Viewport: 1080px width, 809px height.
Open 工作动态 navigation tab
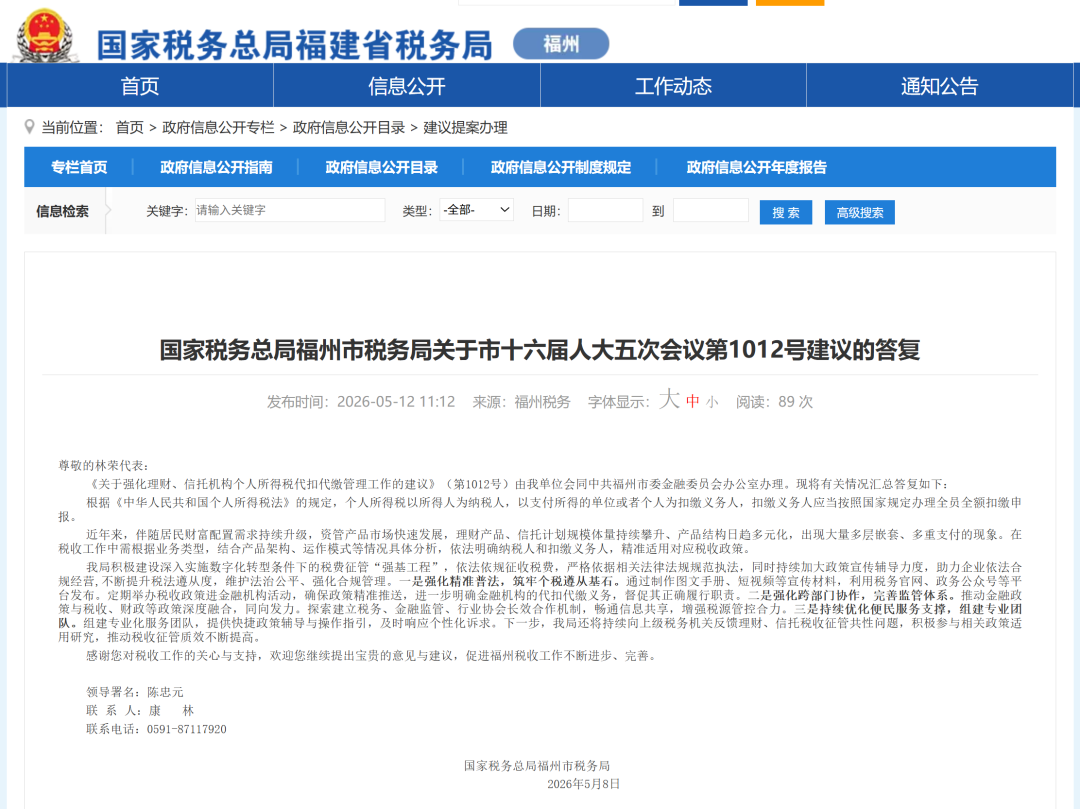tap(673, 85)
